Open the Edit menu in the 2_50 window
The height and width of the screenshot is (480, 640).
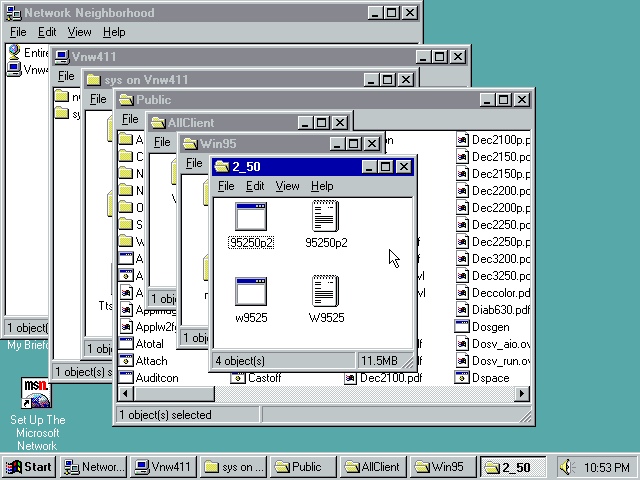pos(255,186)
